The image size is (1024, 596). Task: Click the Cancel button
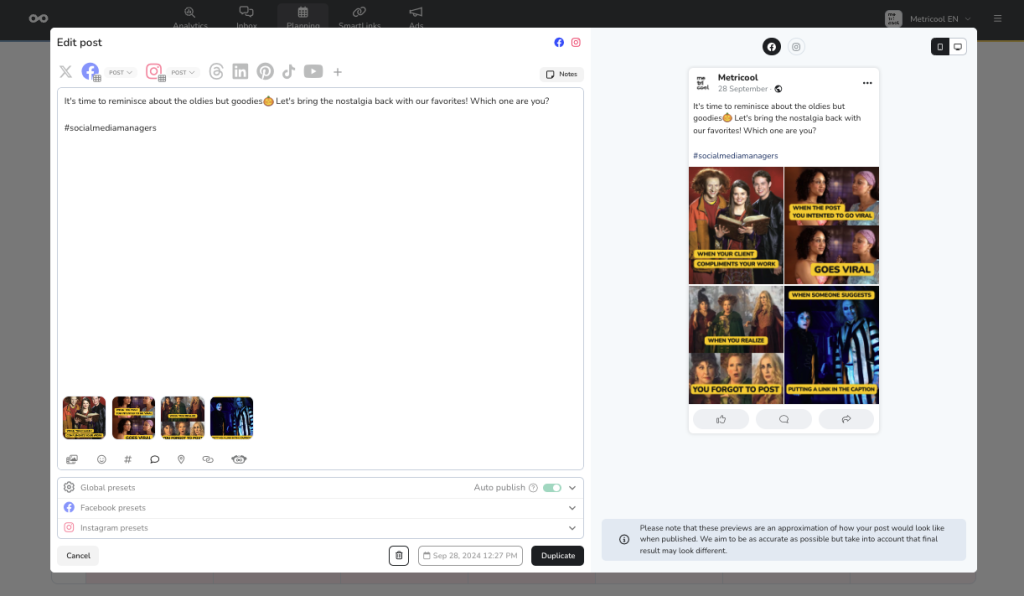(x=78, y=556)
